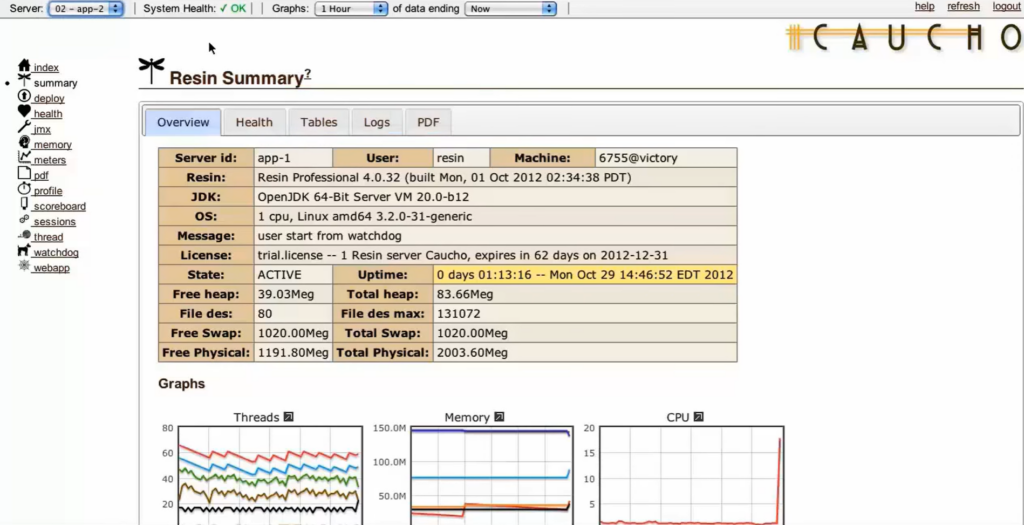Open the index link in sidebar
The height and width of the screenshot is (525, 1024).
46,67
